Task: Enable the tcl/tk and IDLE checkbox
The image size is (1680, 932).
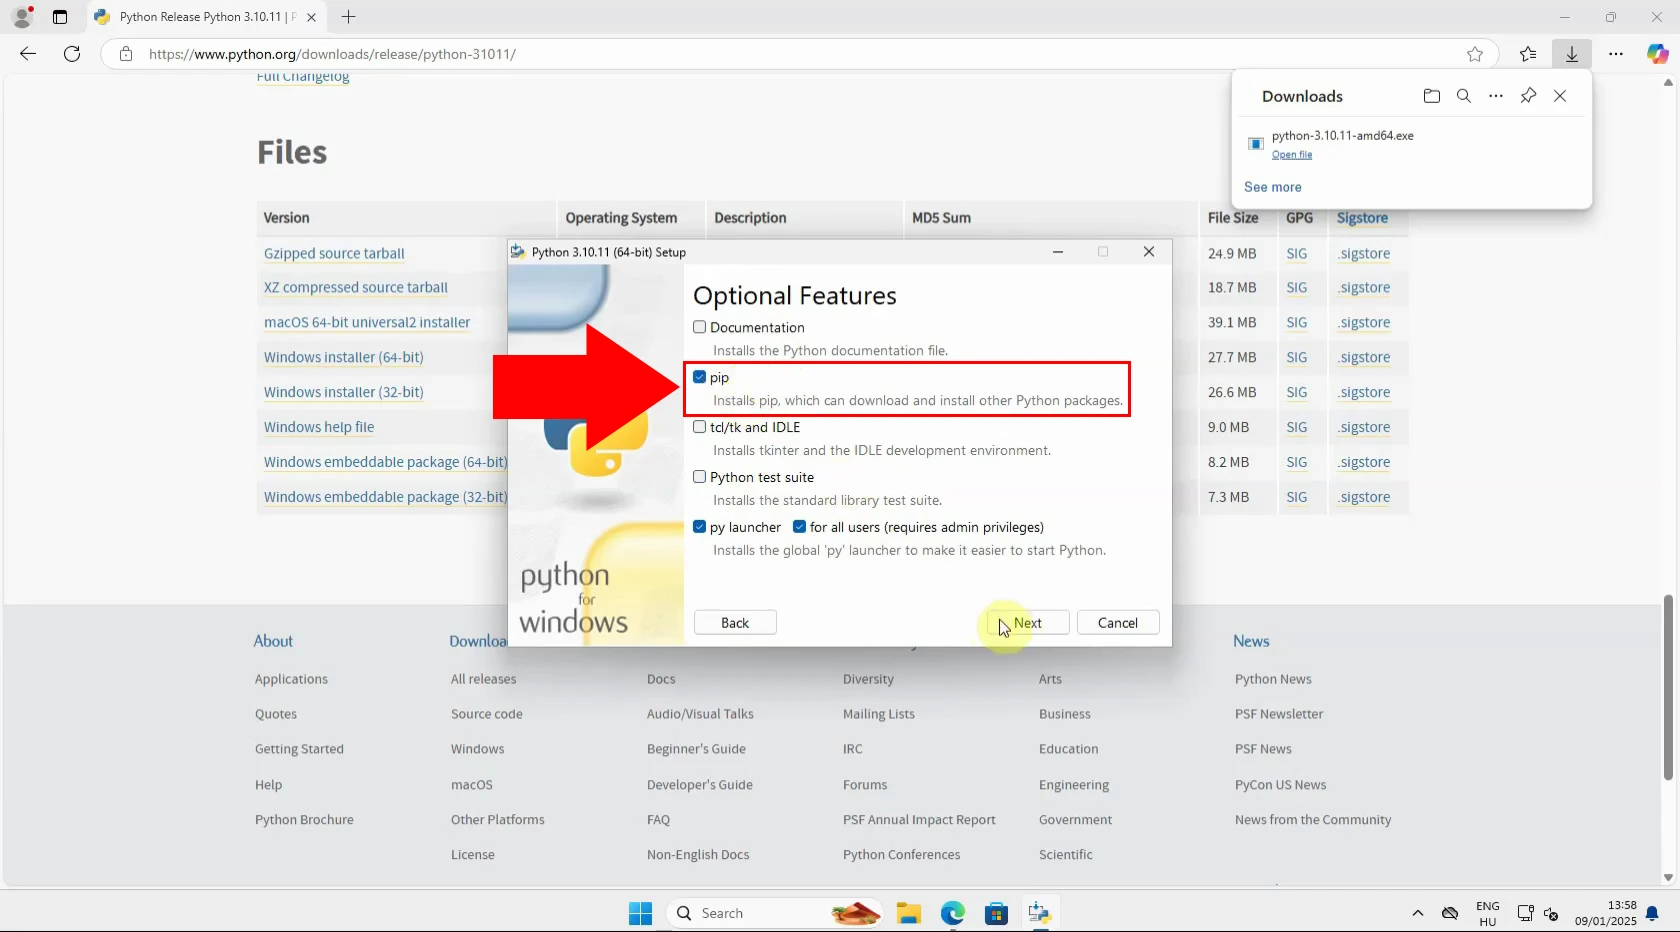Action: coord(700,427)
